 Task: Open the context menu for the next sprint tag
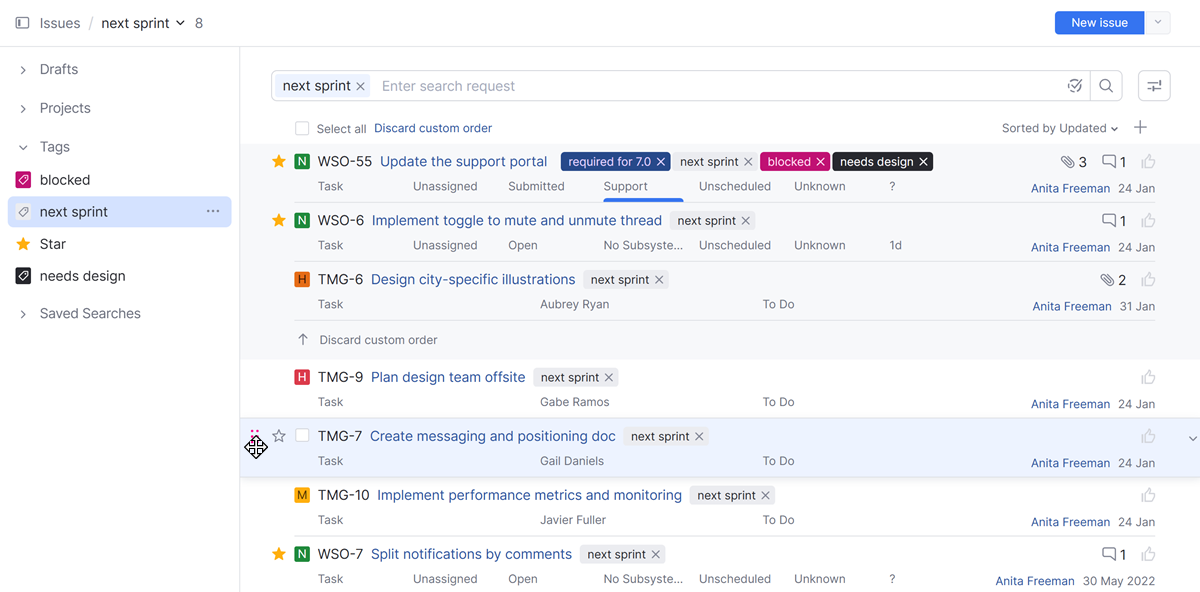pyautogui.click(x=213, y=211)
